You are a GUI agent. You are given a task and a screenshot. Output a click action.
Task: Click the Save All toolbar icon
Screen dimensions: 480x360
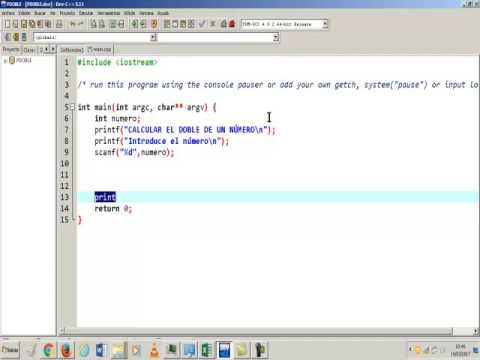[32, 24]
